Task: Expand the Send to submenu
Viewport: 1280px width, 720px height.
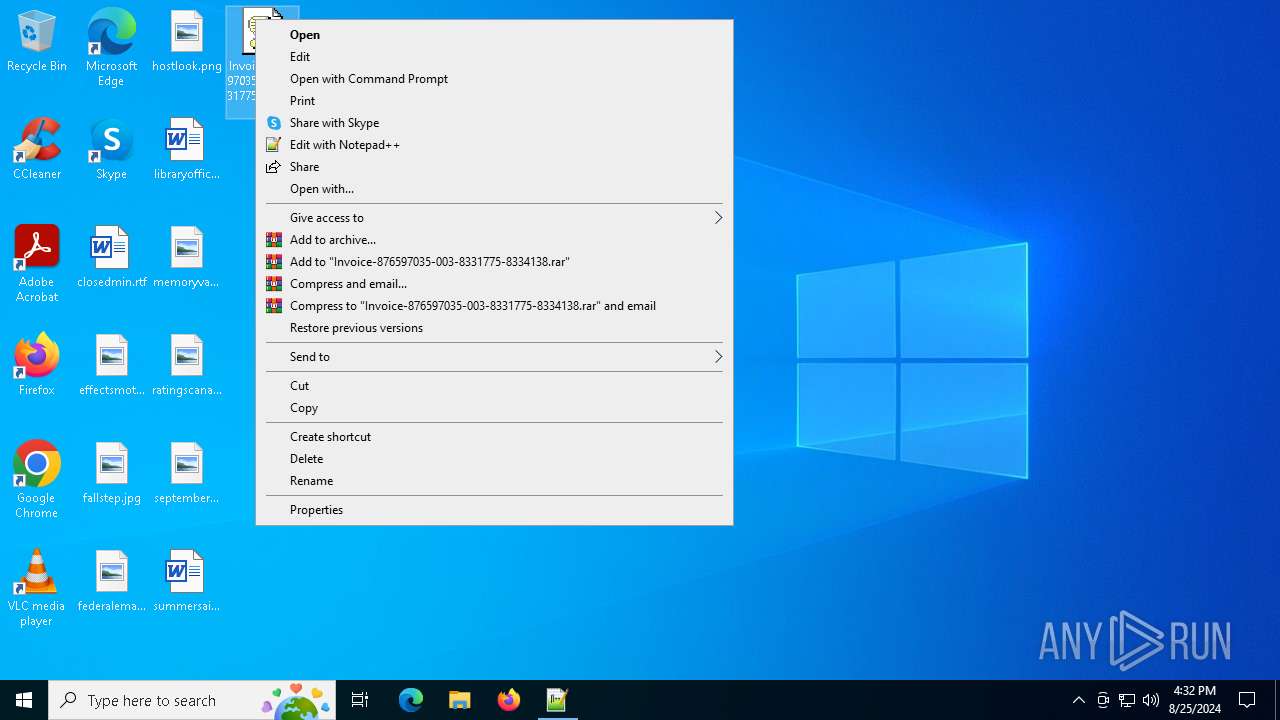Action: [494, 357]
